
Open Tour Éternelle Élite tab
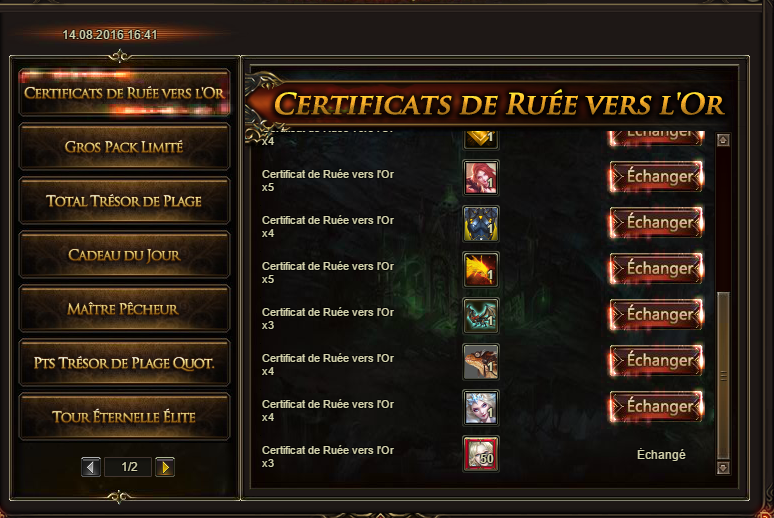[124, 417]
